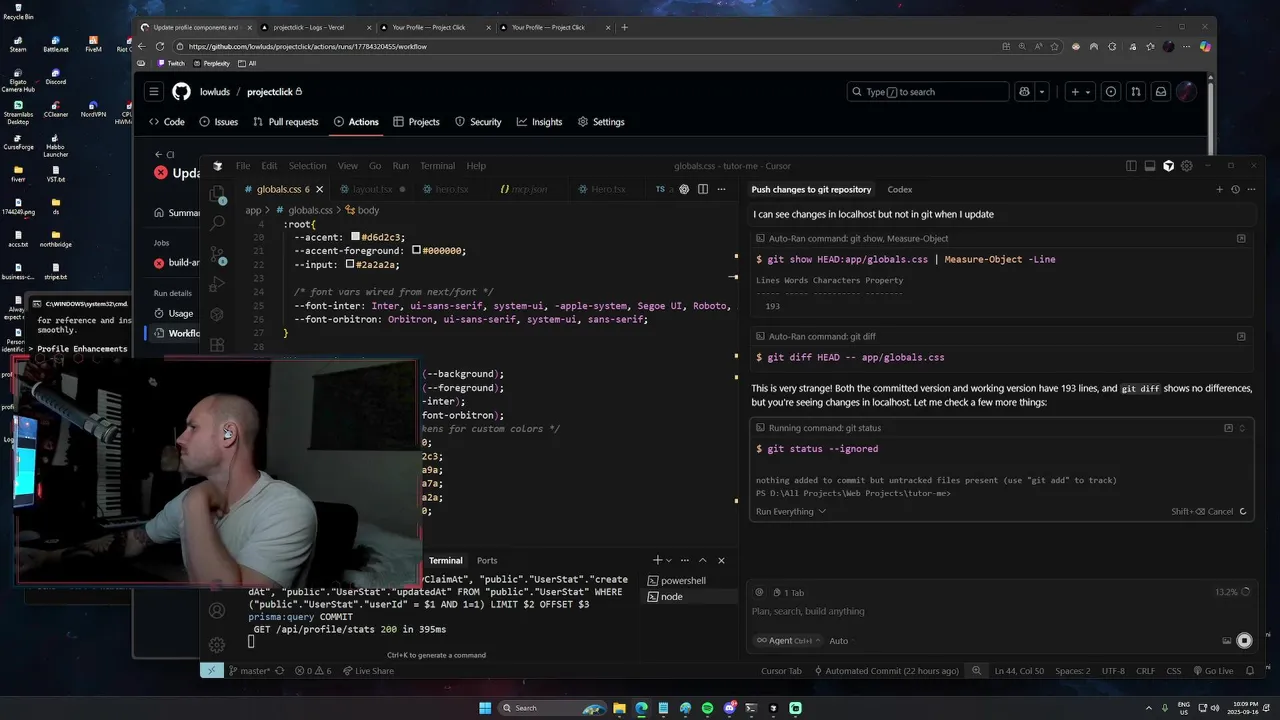The image size is (1280, 720).
Task: Show chat history in Cursor panel
Action: click(x=1235, y=189)
